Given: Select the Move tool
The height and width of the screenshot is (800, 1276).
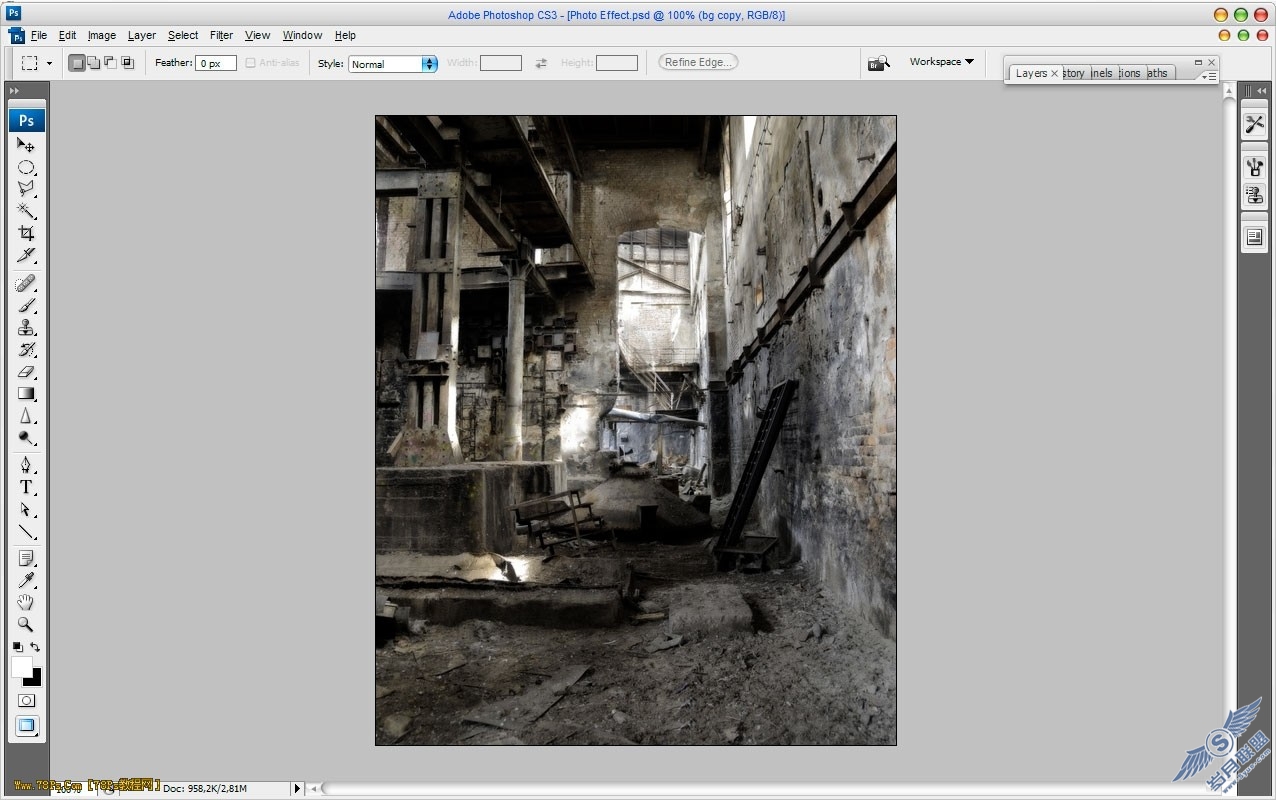Looking at the screenshot, I should click(26, 145).
